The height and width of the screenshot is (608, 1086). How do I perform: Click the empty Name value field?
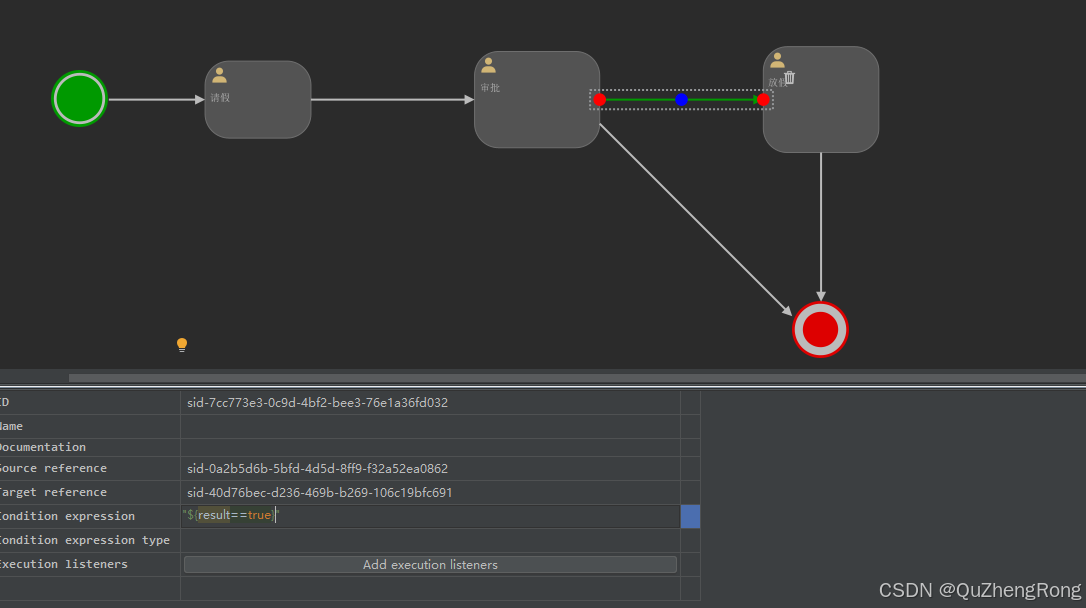pos(430,426)
